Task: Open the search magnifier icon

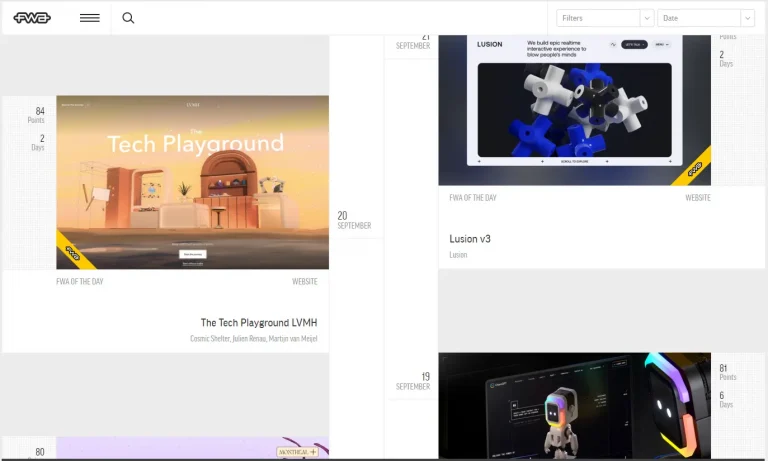Action: tap(128, 18)
